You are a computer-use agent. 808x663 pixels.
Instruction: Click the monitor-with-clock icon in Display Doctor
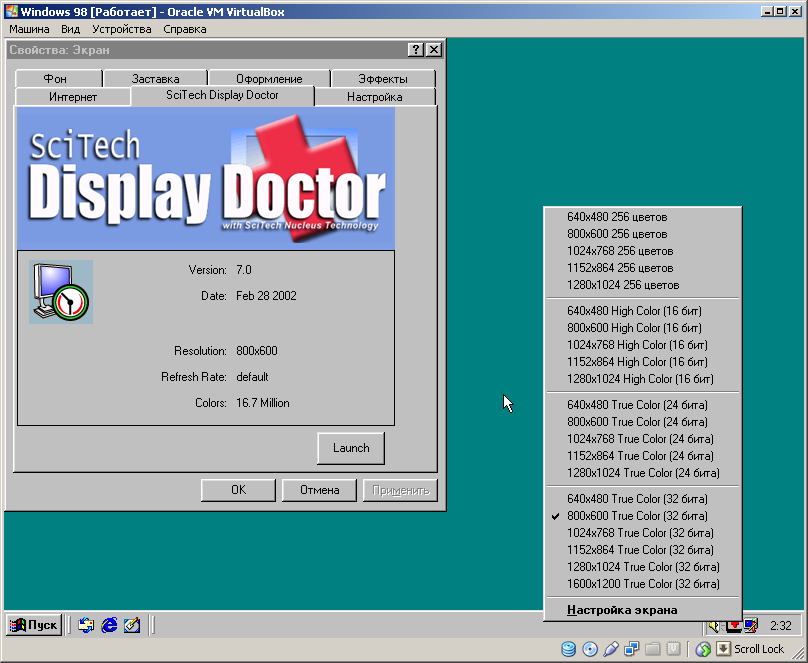61,292
